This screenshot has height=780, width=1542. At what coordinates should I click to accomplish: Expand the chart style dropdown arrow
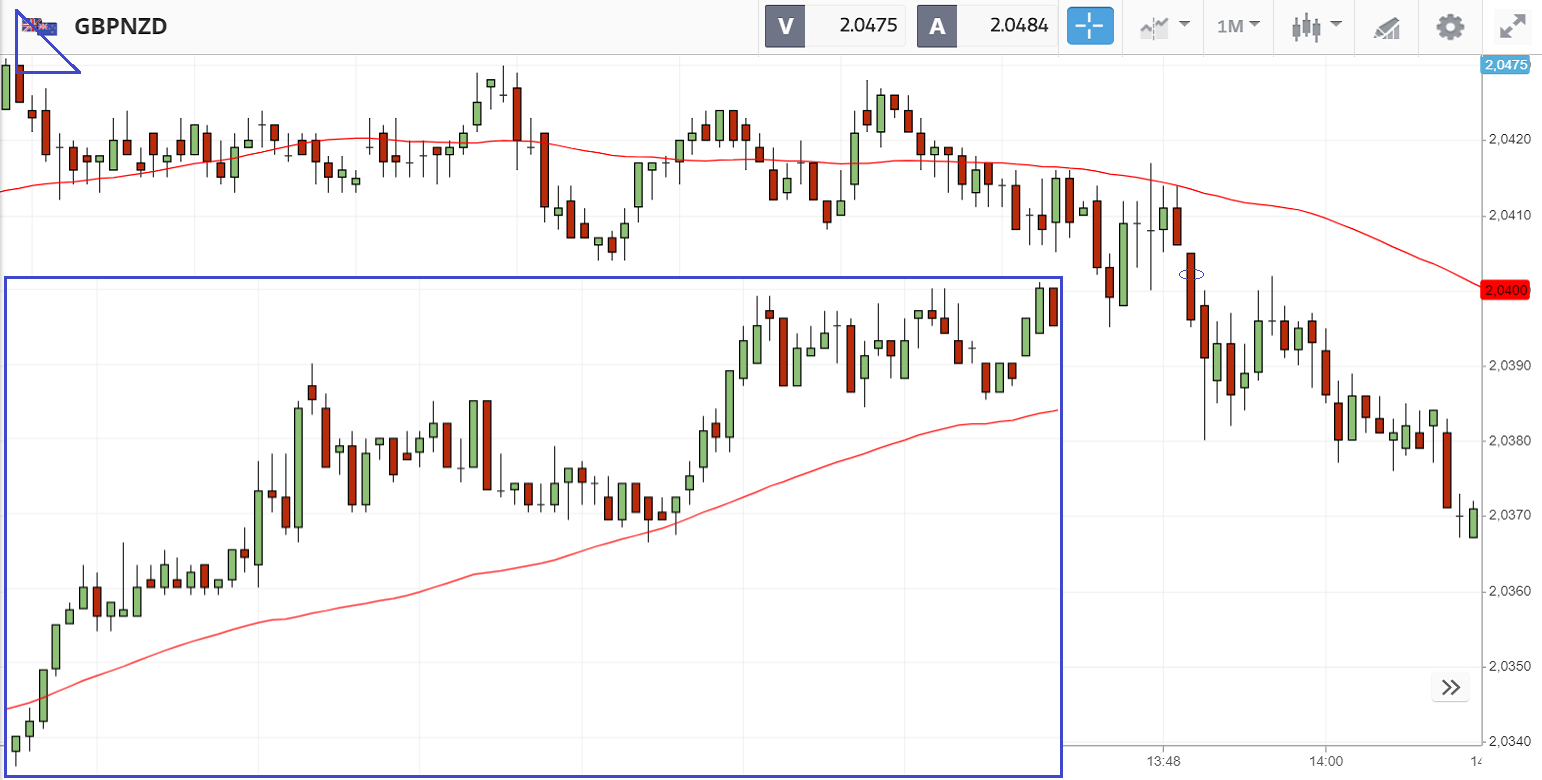click(x=1335, y=24)
